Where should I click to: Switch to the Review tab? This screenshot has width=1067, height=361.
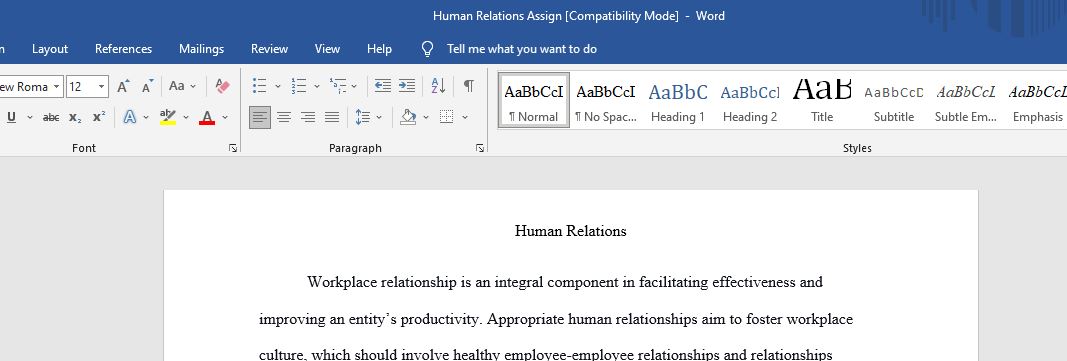(x=269, y=49)
